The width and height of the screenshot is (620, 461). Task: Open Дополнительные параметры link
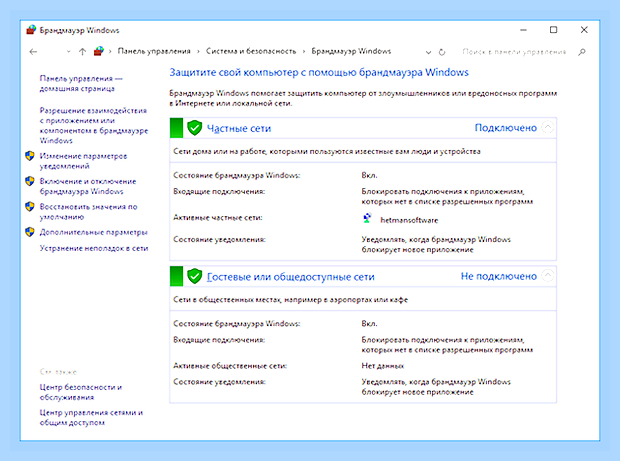pos(93,232)
